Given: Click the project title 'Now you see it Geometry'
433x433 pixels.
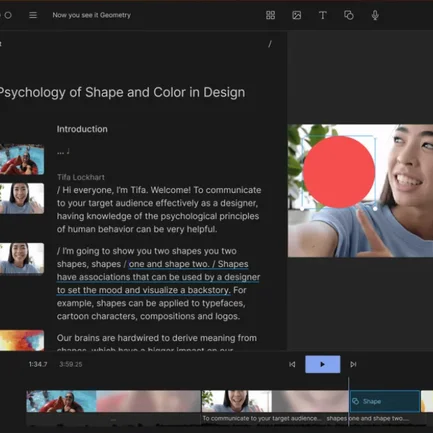Looking at the screenshot, I should point(92,15).
